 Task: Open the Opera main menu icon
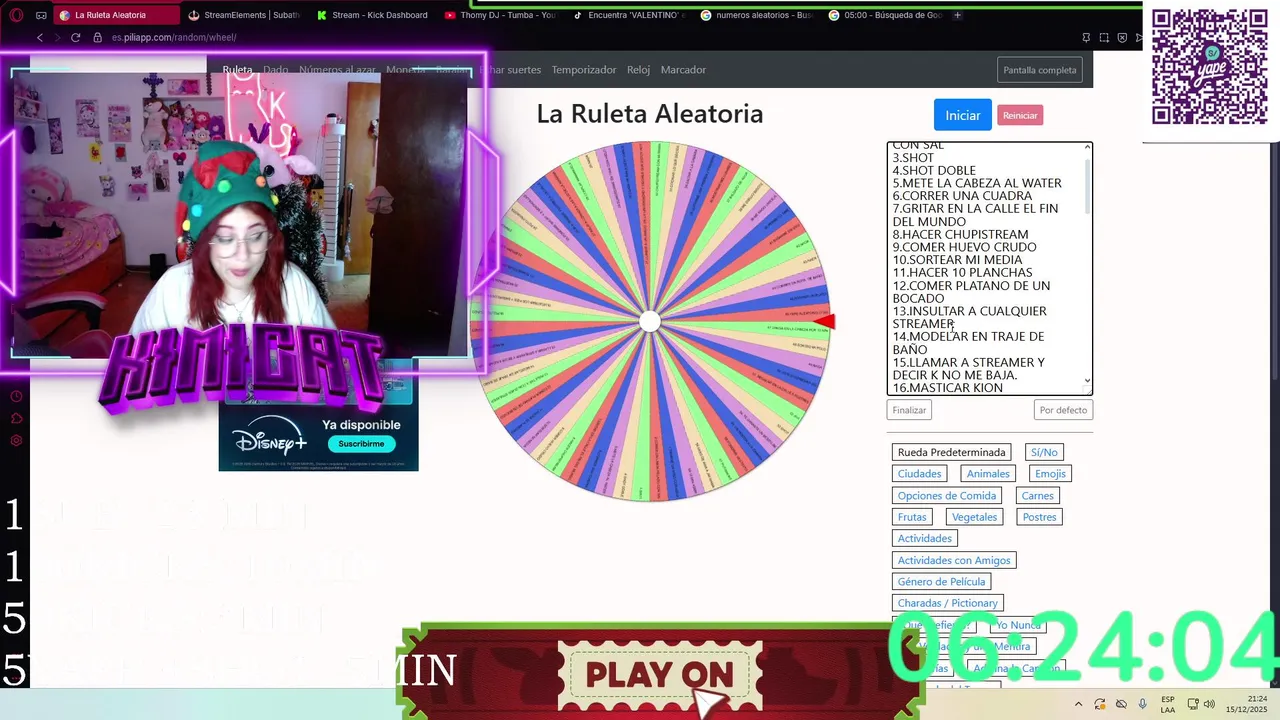pyautogui.click(x=16, y=15)
